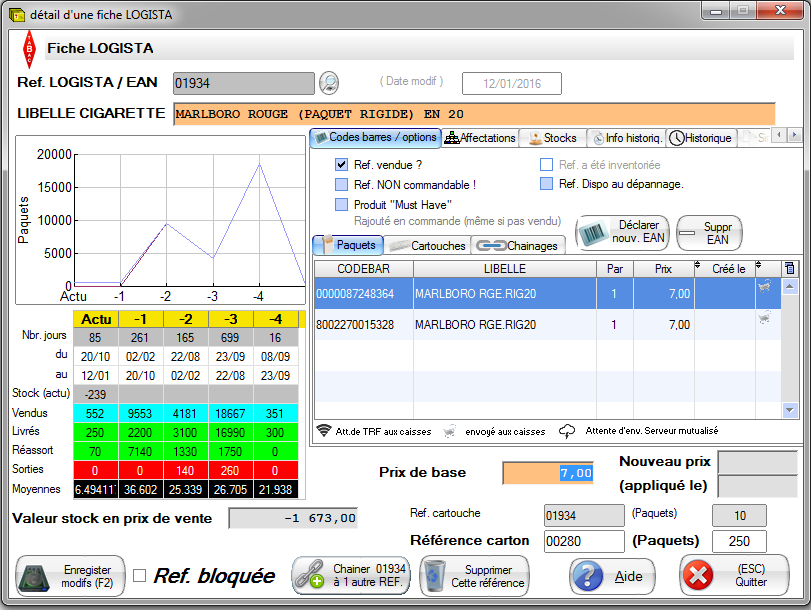Enable "Ref. NON commandable !" checkbox

tap(341, 185)
